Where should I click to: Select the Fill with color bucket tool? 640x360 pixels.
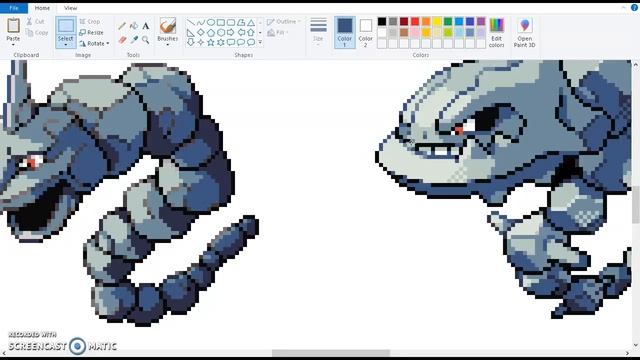click(134, 26)
